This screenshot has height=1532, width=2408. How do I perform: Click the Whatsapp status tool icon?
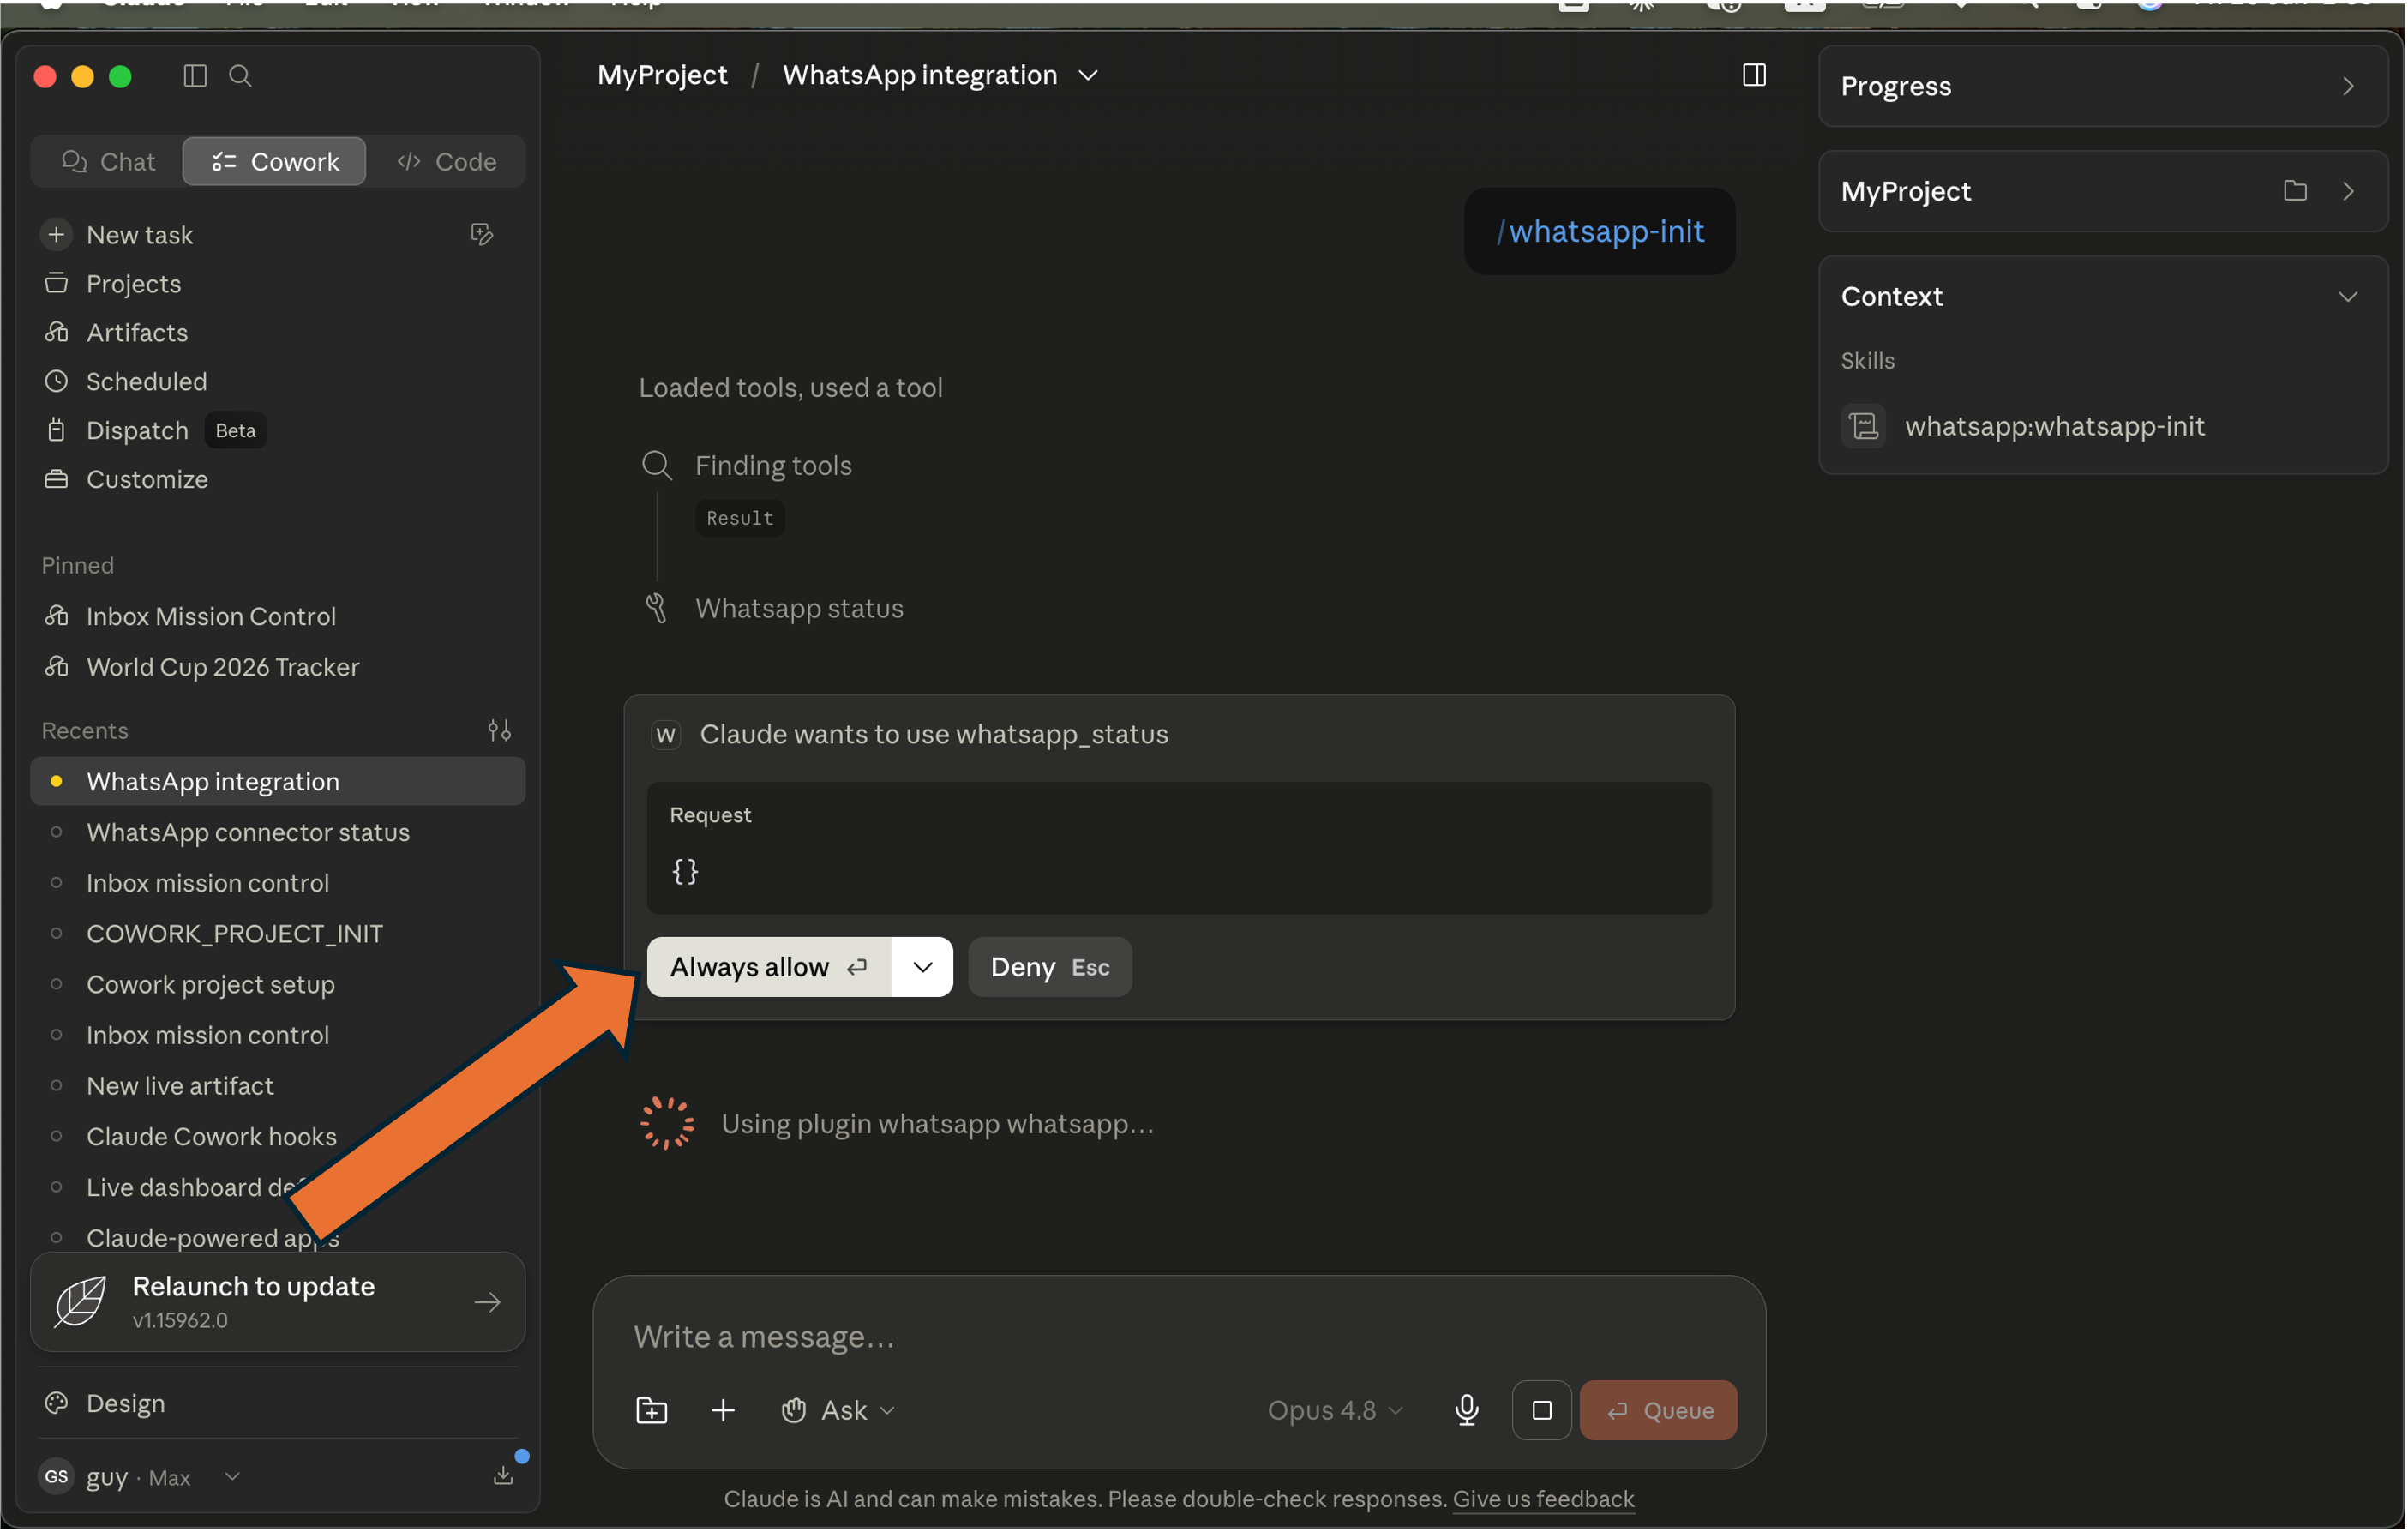(x=656, y=609)
